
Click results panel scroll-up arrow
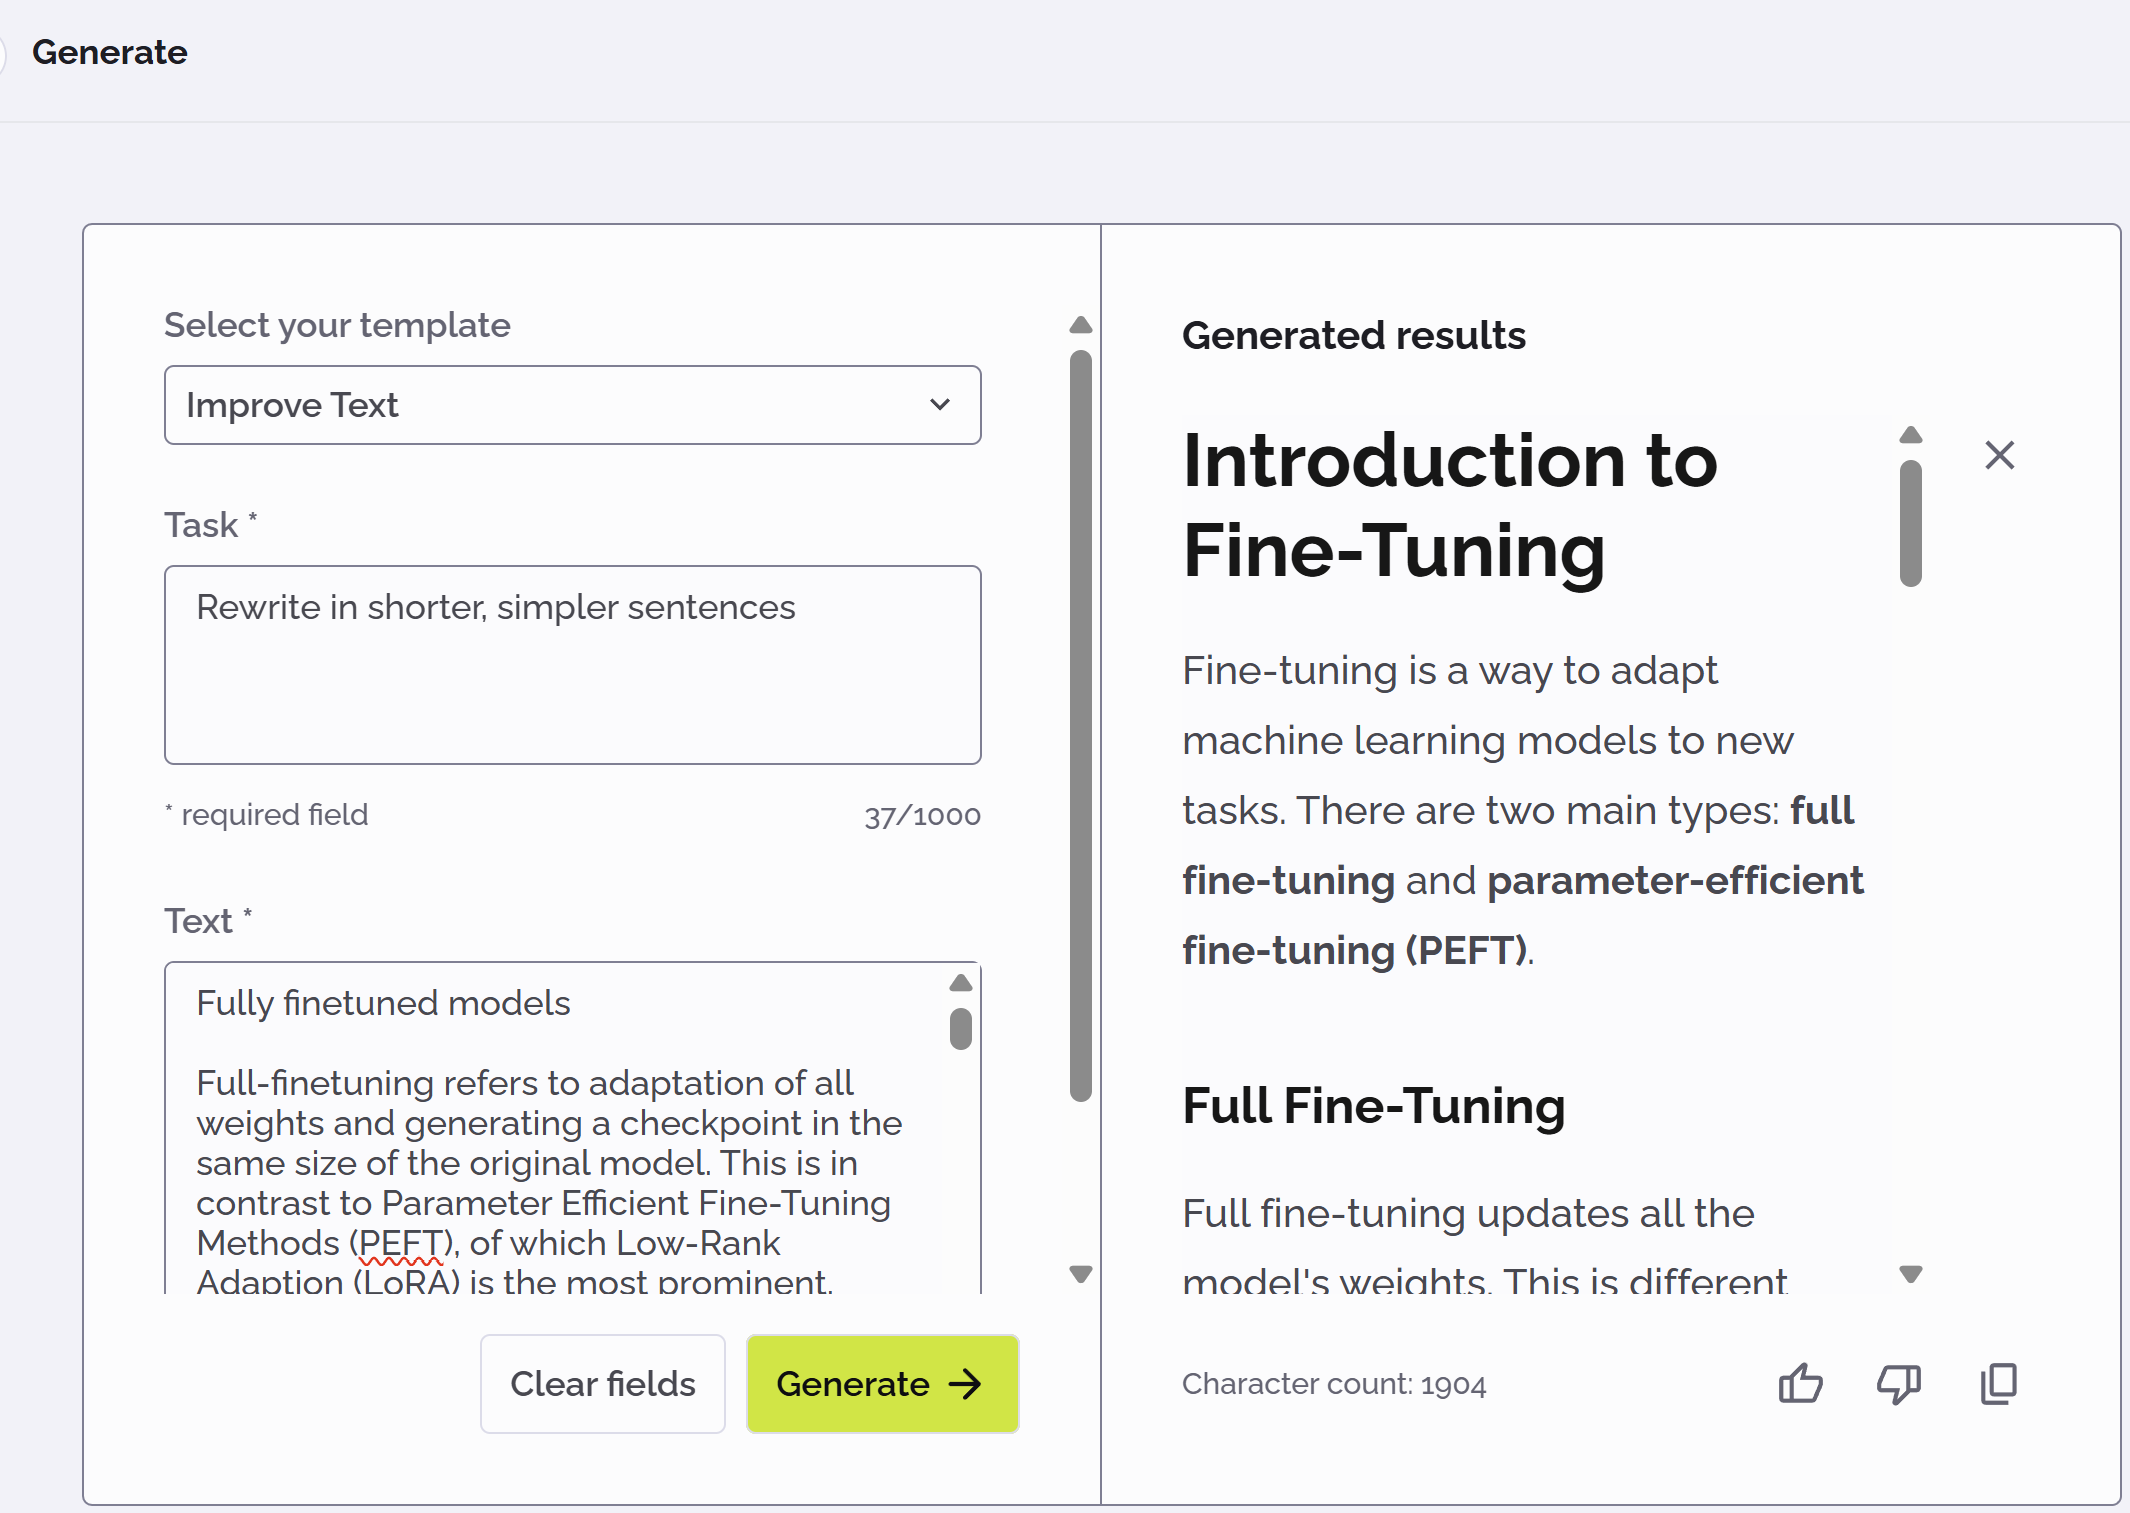point(1910,435)
